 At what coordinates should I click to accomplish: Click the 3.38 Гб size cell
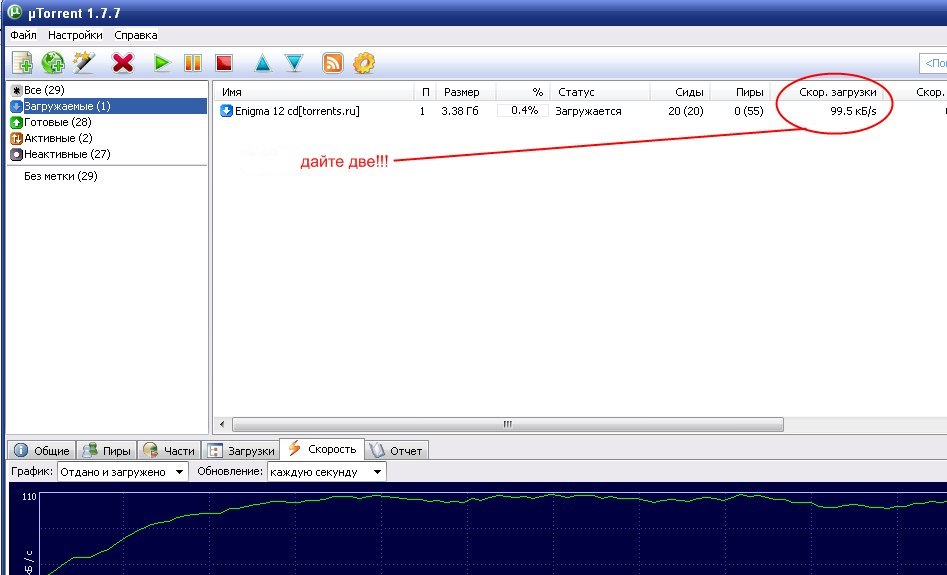(x=460, y=111)
